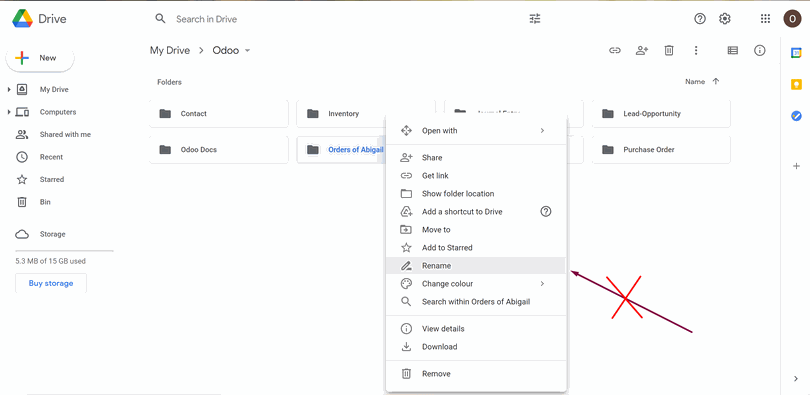Click the toolbar trash Remove icon
The width and height of the screenshot is (810, 395).
coord(669,51)
